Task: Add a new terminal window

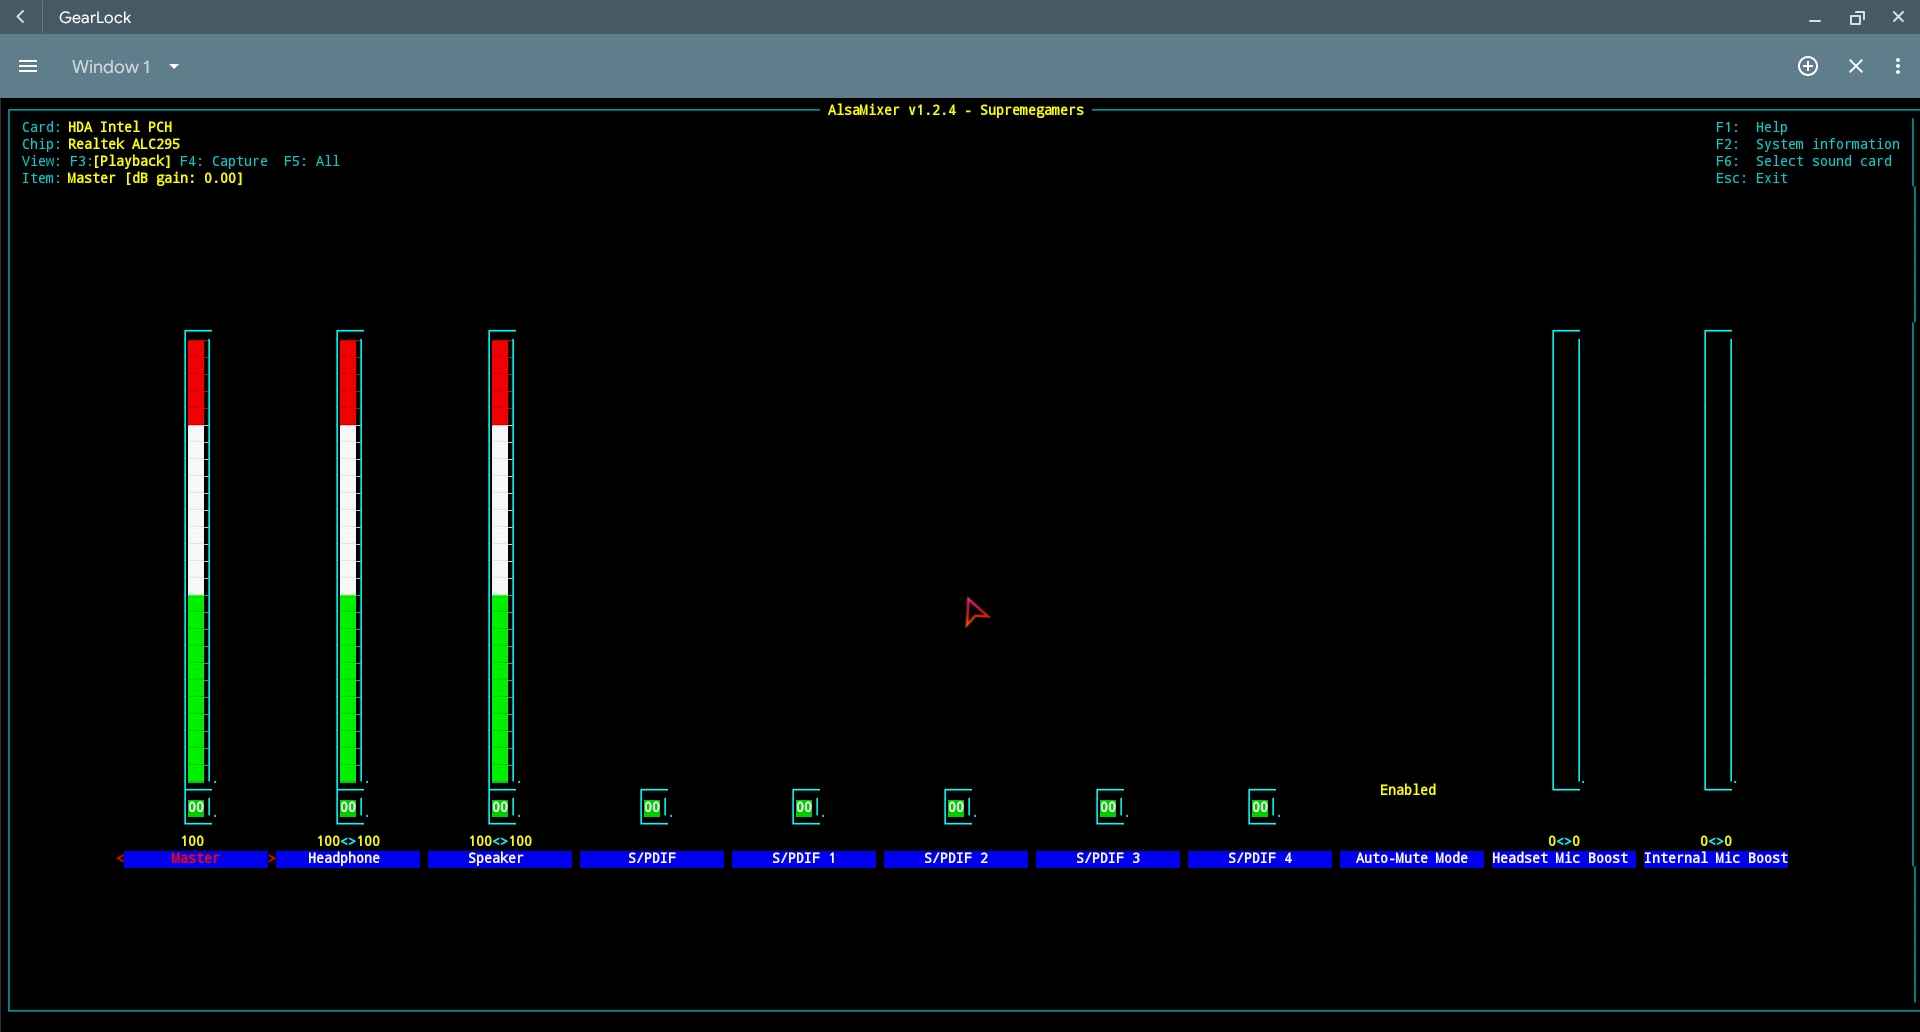Action: coord(1807,66)
